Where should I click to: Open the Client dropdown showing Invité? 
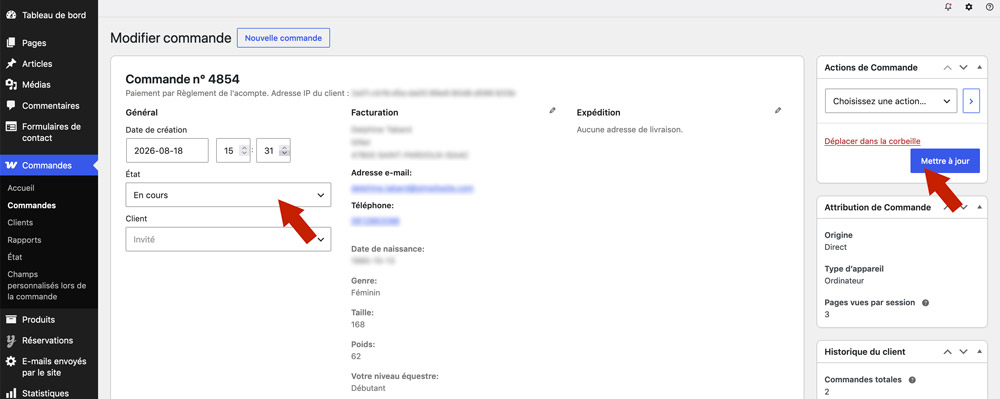228,240
